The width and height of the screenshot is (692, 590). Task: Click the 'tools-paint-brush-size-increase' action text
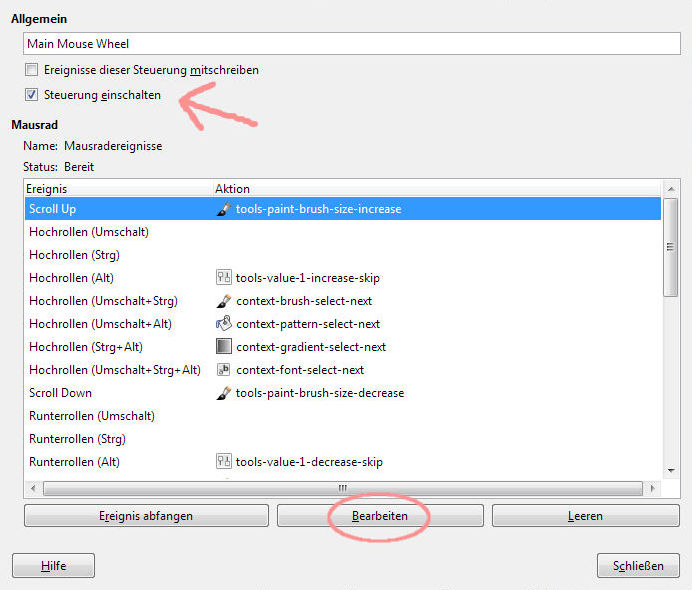(319, 209)
